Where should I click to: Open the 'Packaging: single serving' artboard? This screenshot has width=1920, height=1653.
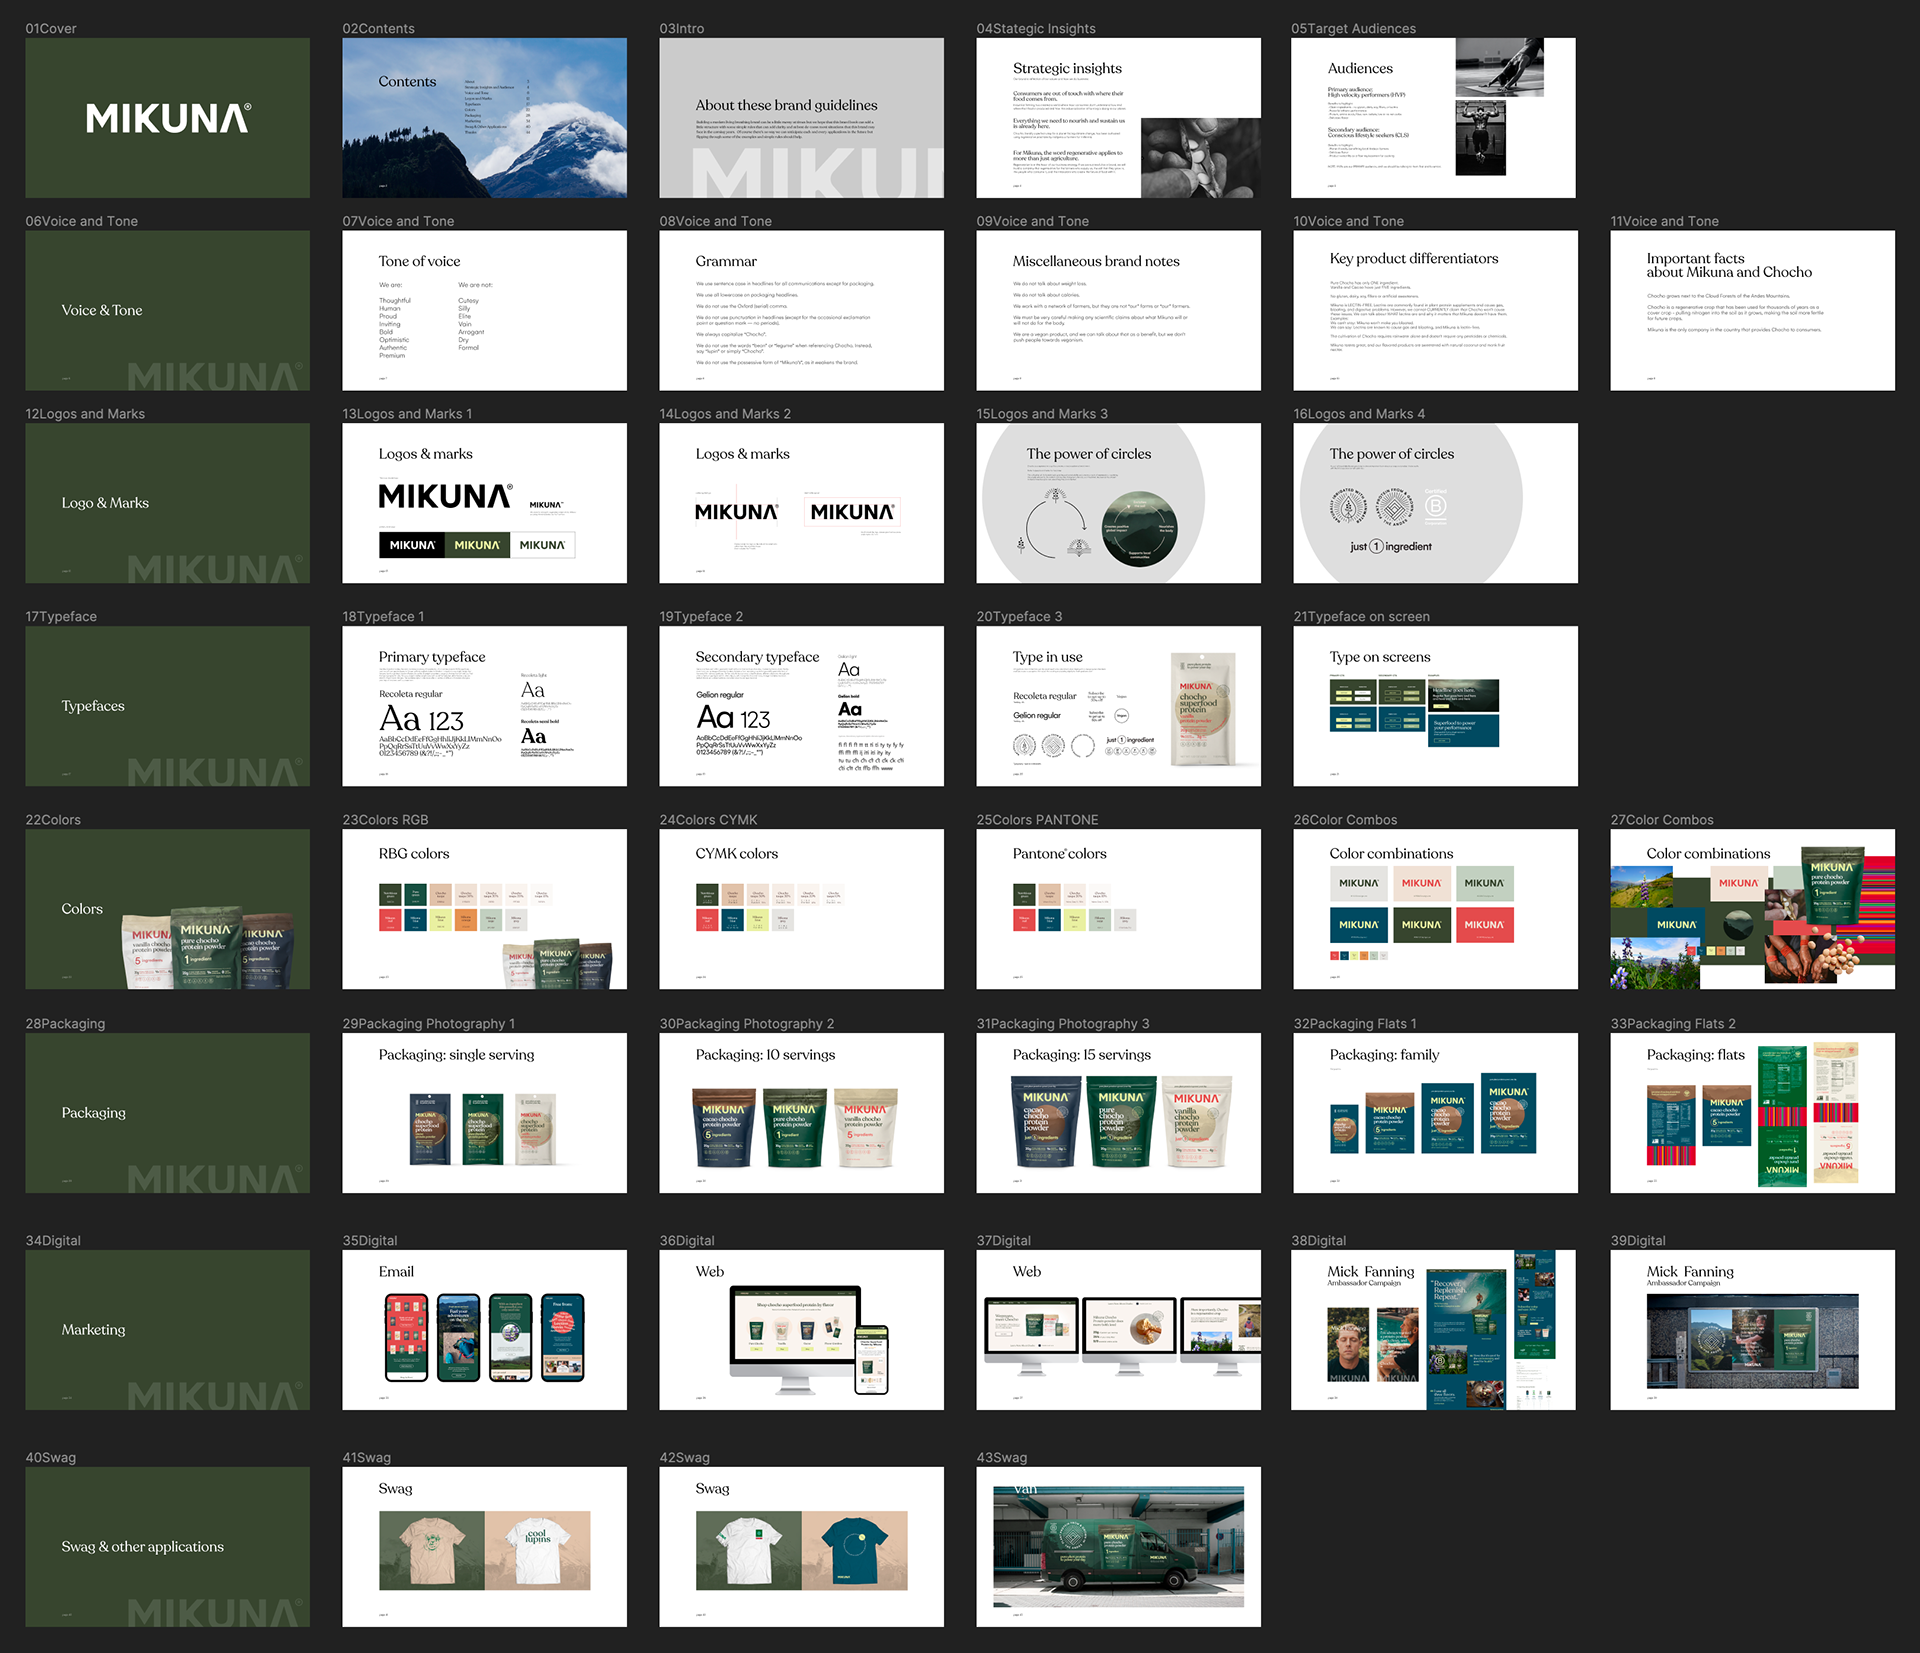(x=484, y=1113)
